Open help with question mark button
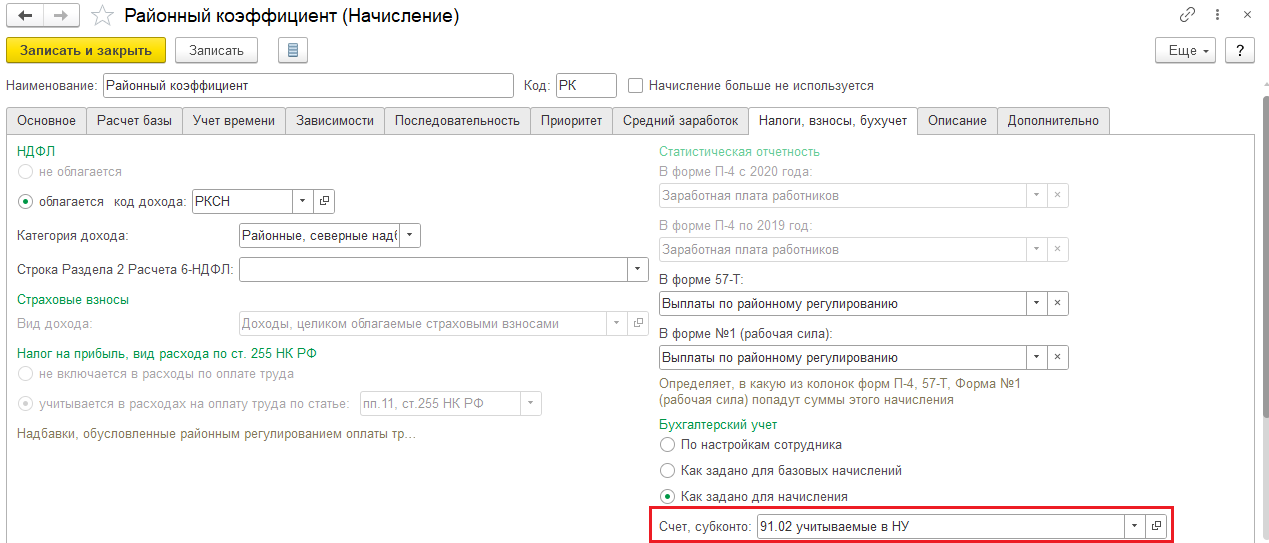 1240,50
